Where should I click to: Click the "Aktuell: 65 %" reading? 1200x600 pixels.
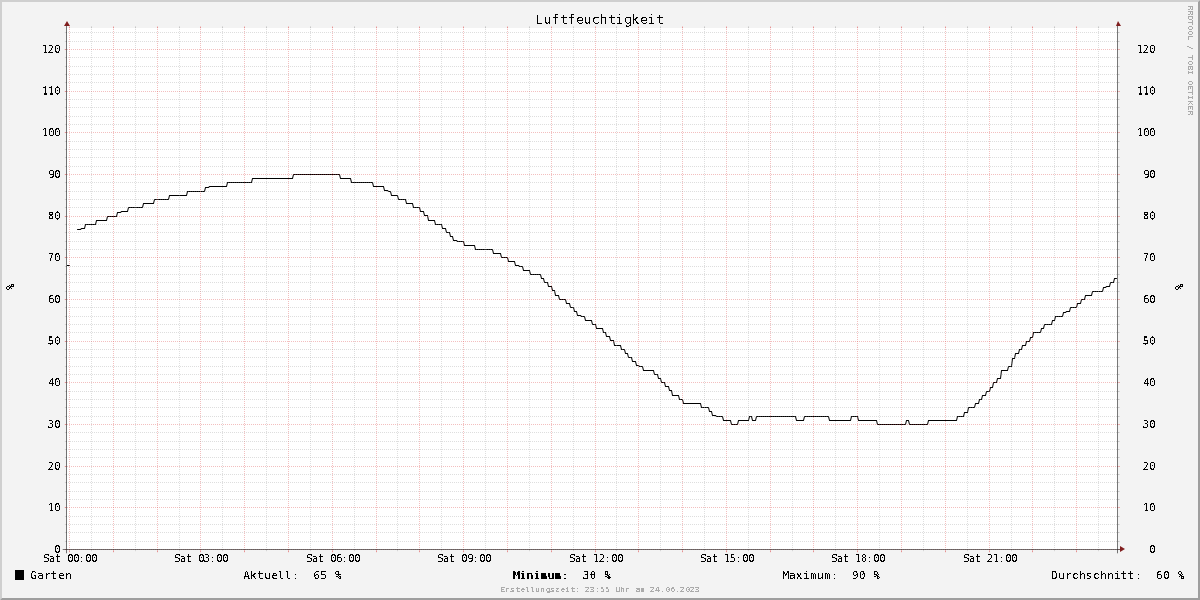click(292, 575)
